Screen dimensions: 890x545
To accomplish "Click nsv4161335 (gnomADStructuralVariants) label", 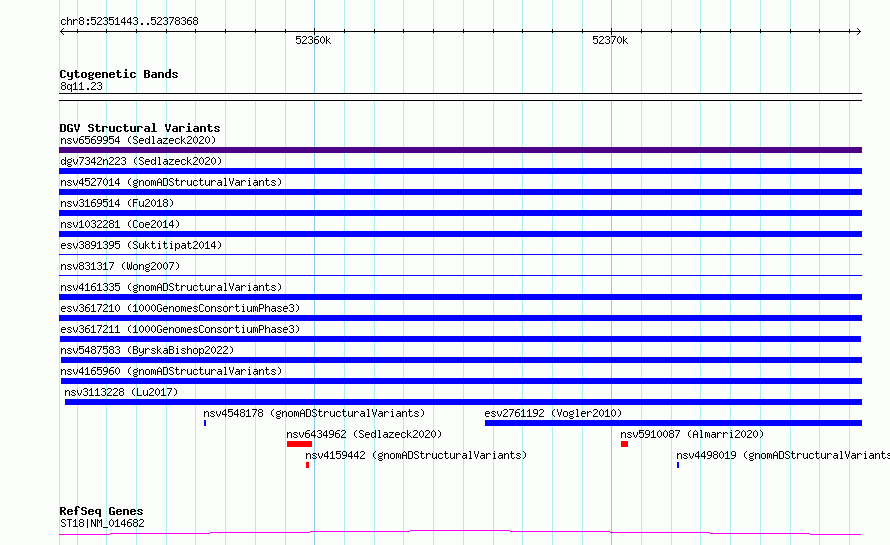I will (x=171, y=287).
